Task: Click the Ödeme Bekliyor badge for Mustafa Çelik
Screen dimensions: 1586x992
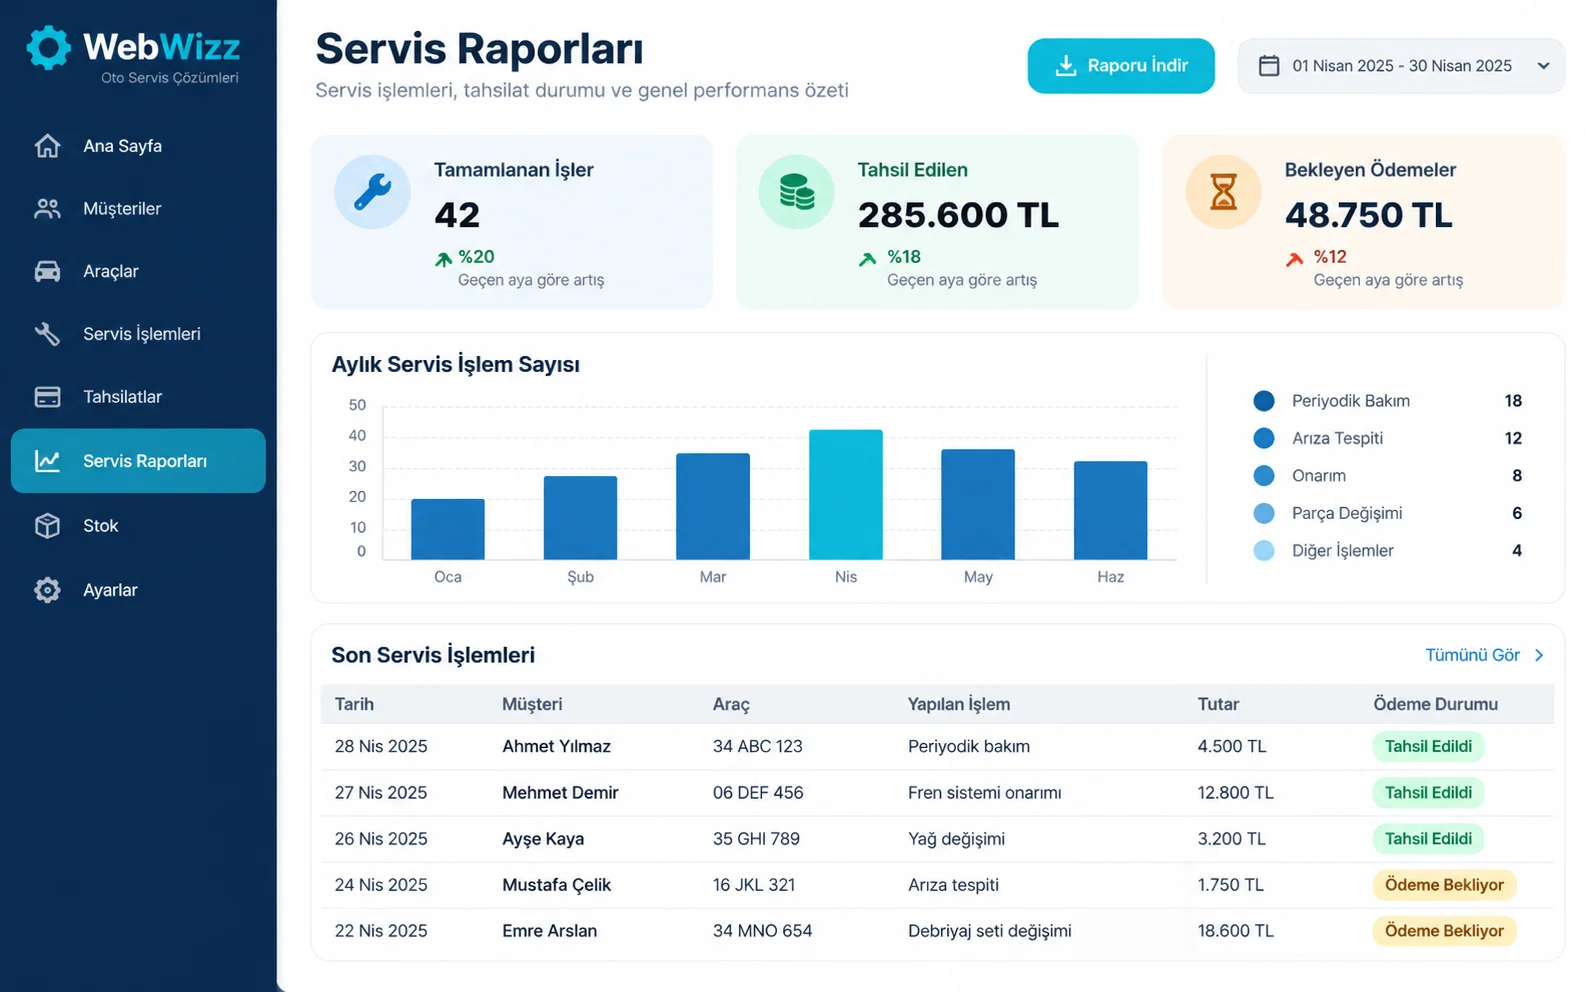Action: point(1444,885)
